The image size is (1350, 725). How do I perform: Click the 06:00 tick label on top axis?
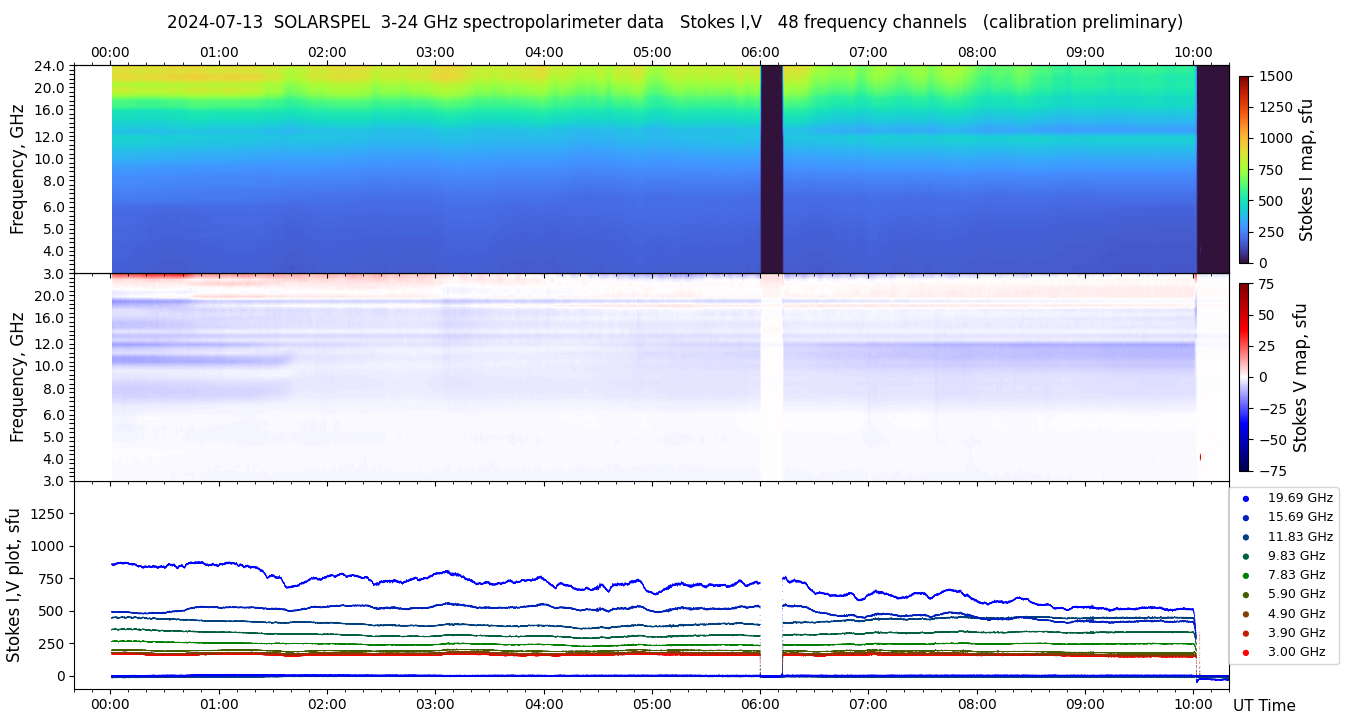[760, 52]
